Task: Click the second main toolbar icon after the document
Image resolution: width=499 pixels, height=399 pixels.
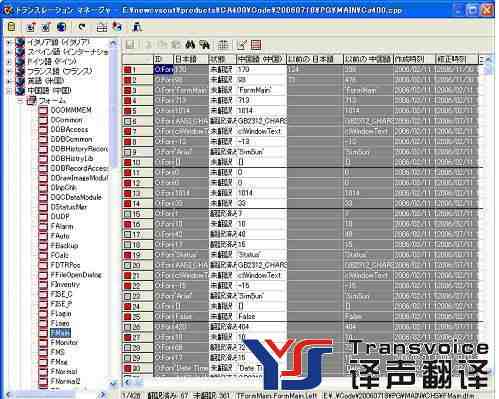Action: [x=31, y=27]
